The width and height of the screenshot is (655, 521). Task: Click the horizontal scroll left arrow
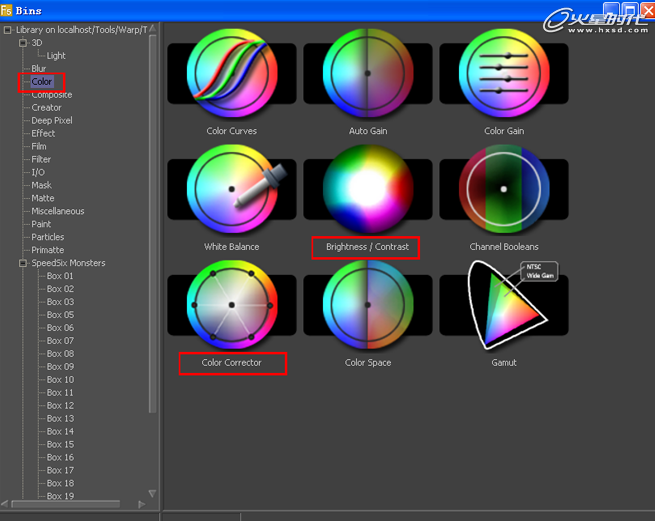pos(5,504)
